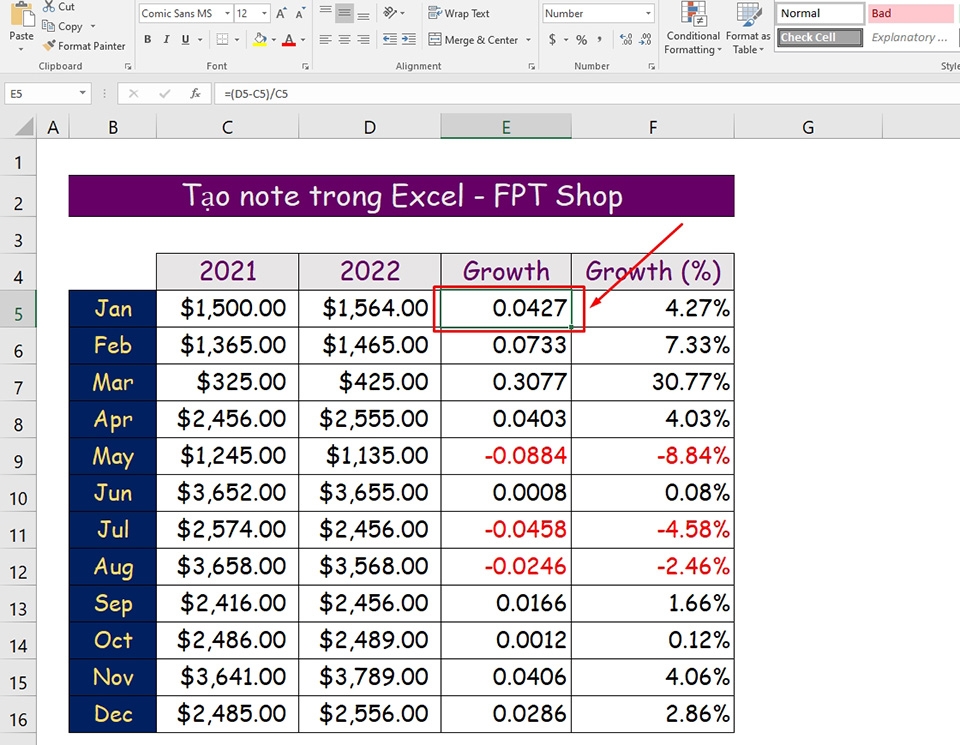
Task: Open the Font settings dialog launcher
Action: [x=305, y=66]
